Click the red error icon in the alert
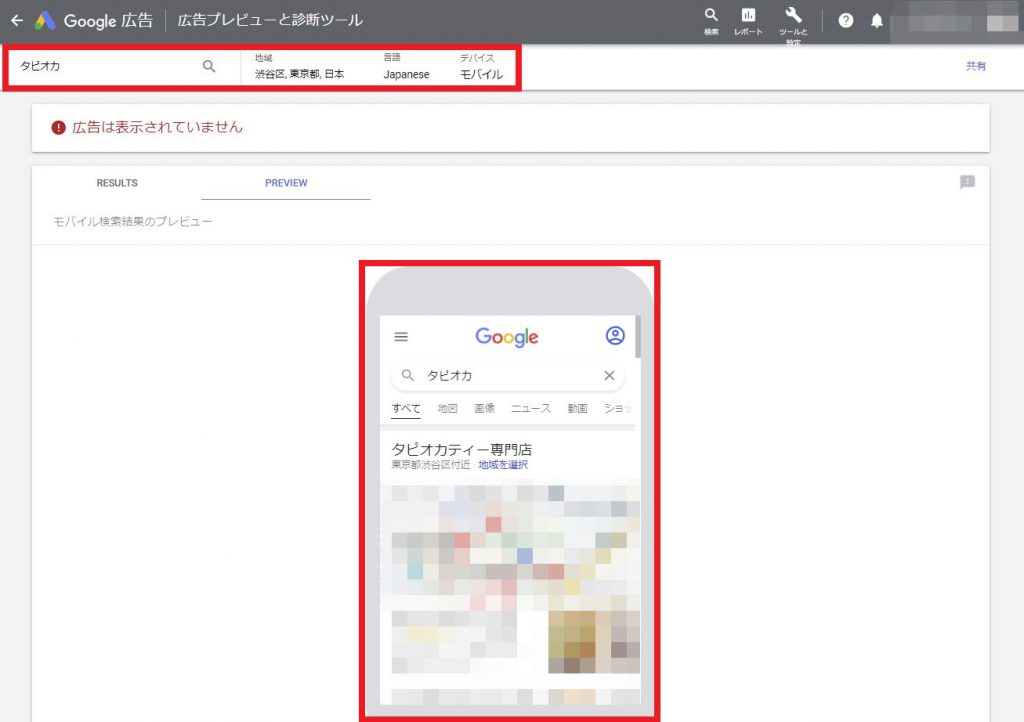 point(58,127)
